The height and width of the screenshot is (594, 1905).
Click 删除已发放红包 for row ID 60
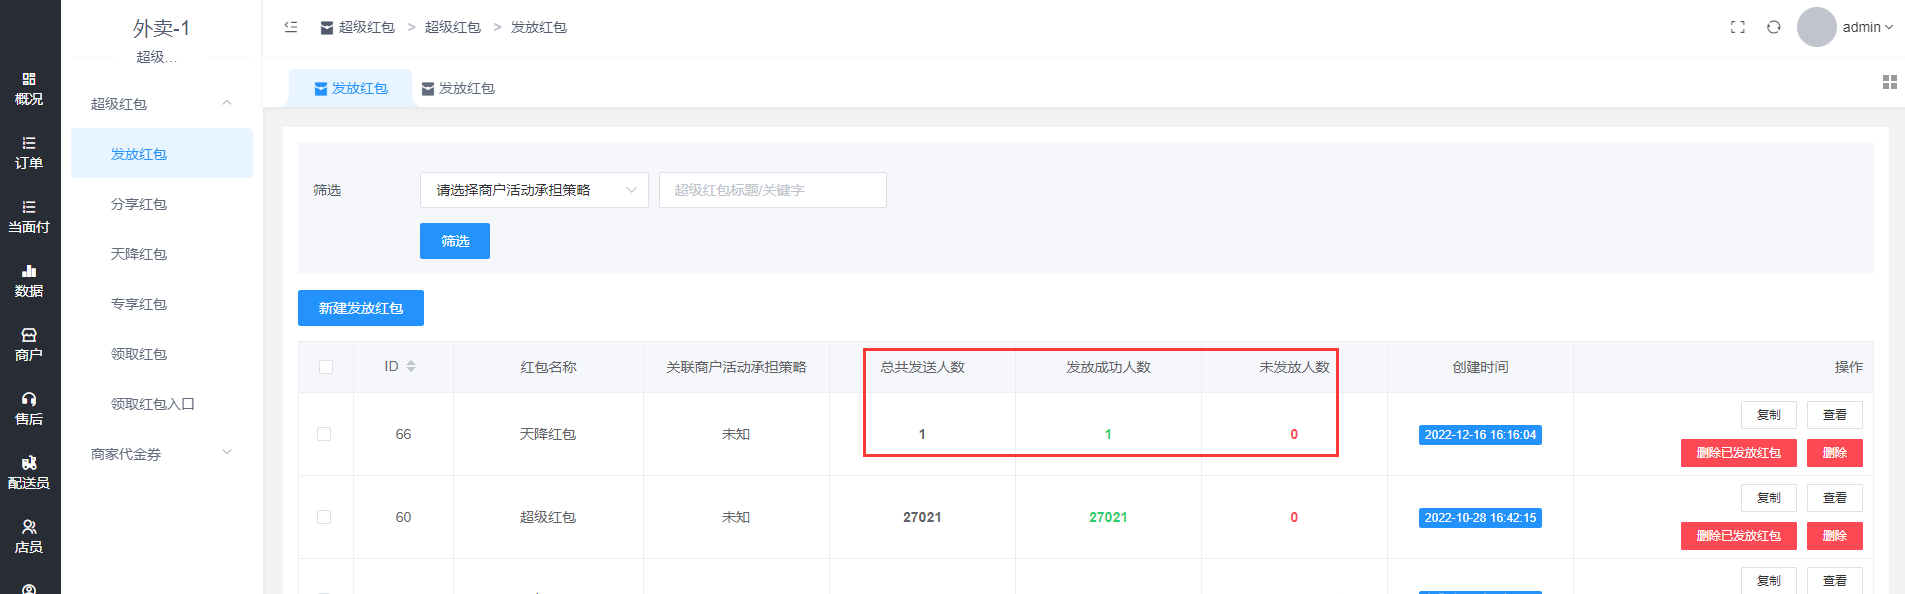point(1739,536)
